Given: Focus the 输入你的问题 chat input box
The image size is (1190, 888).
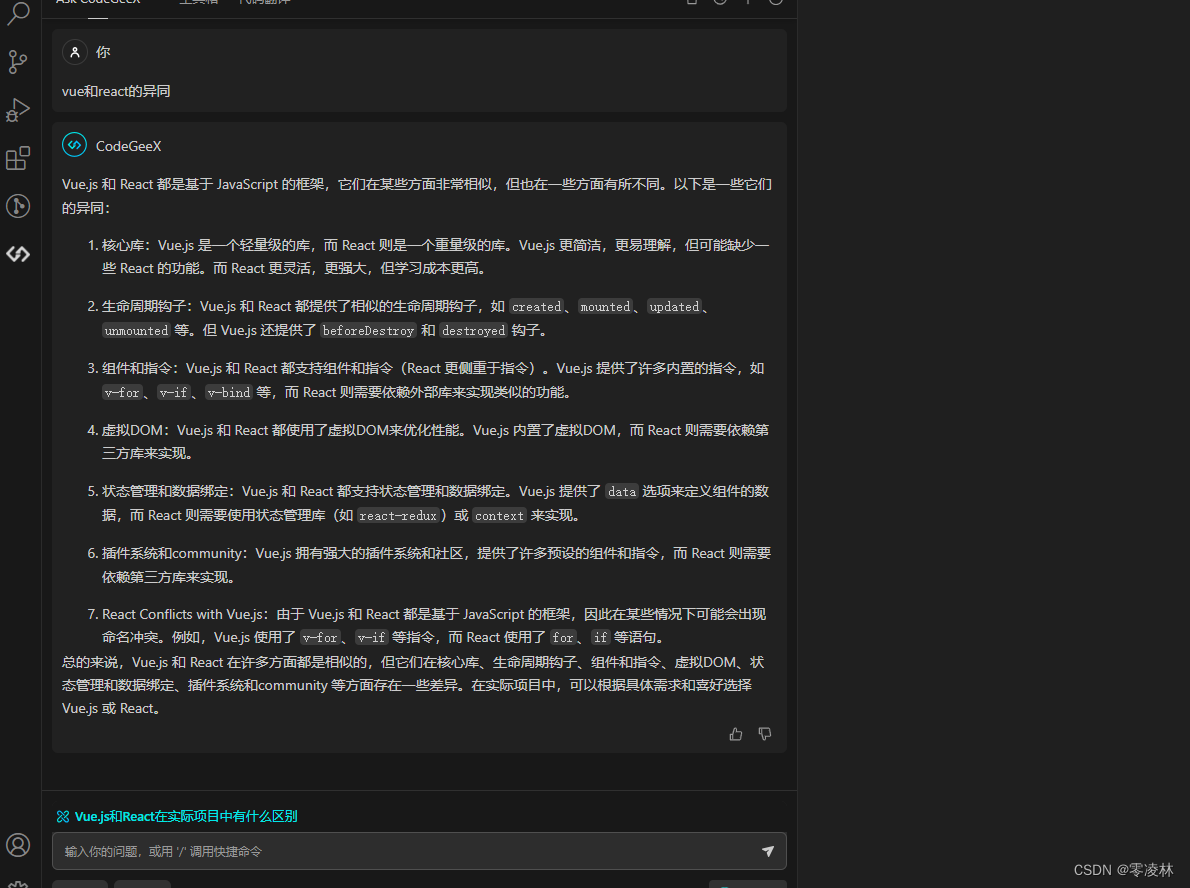Looking at the screenshot, I should (x=419, y=851).
